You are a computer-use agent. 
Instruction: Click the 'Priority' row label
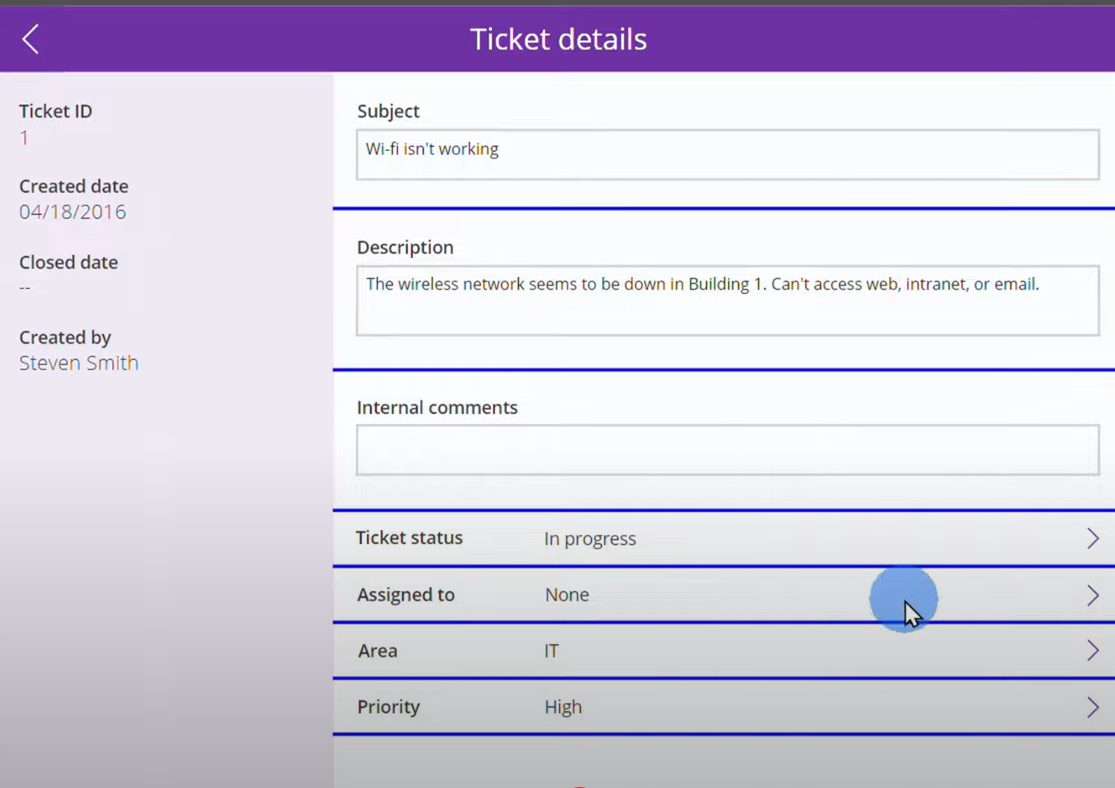pos(388,707)
